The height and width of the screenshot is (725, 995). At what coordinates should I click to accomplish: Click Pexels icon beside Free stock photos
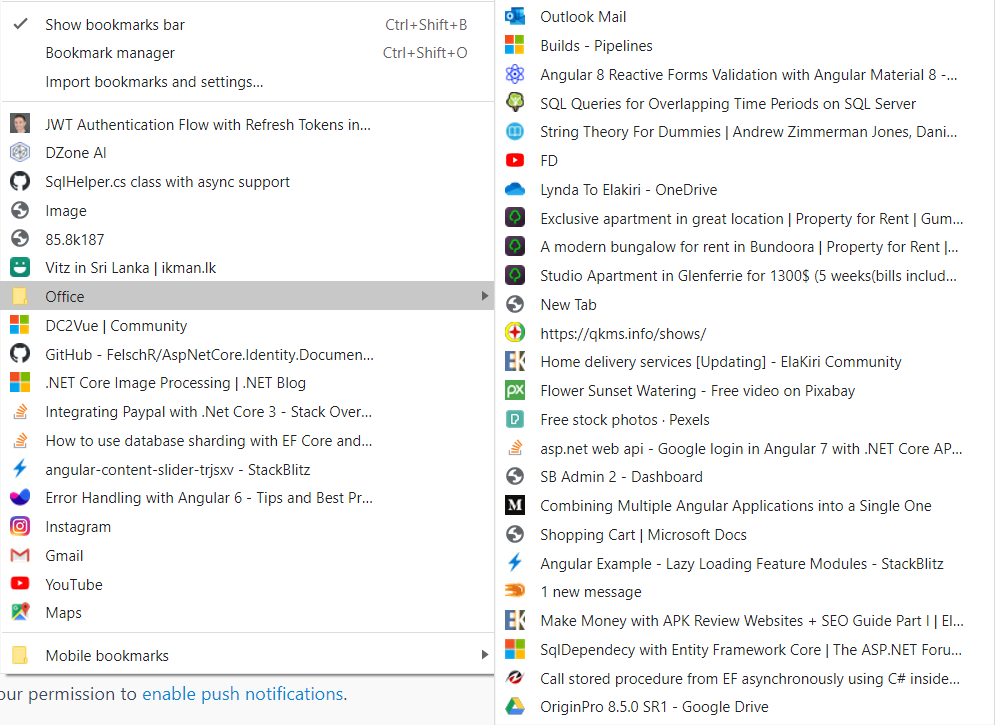[515, 419]
